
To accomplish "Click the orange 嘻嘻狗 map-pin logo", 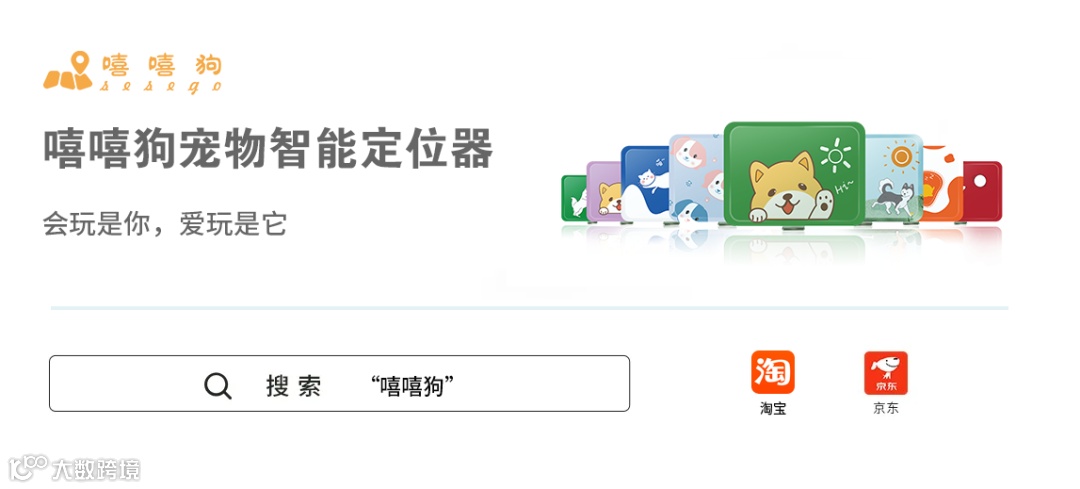I will point(68,71).
